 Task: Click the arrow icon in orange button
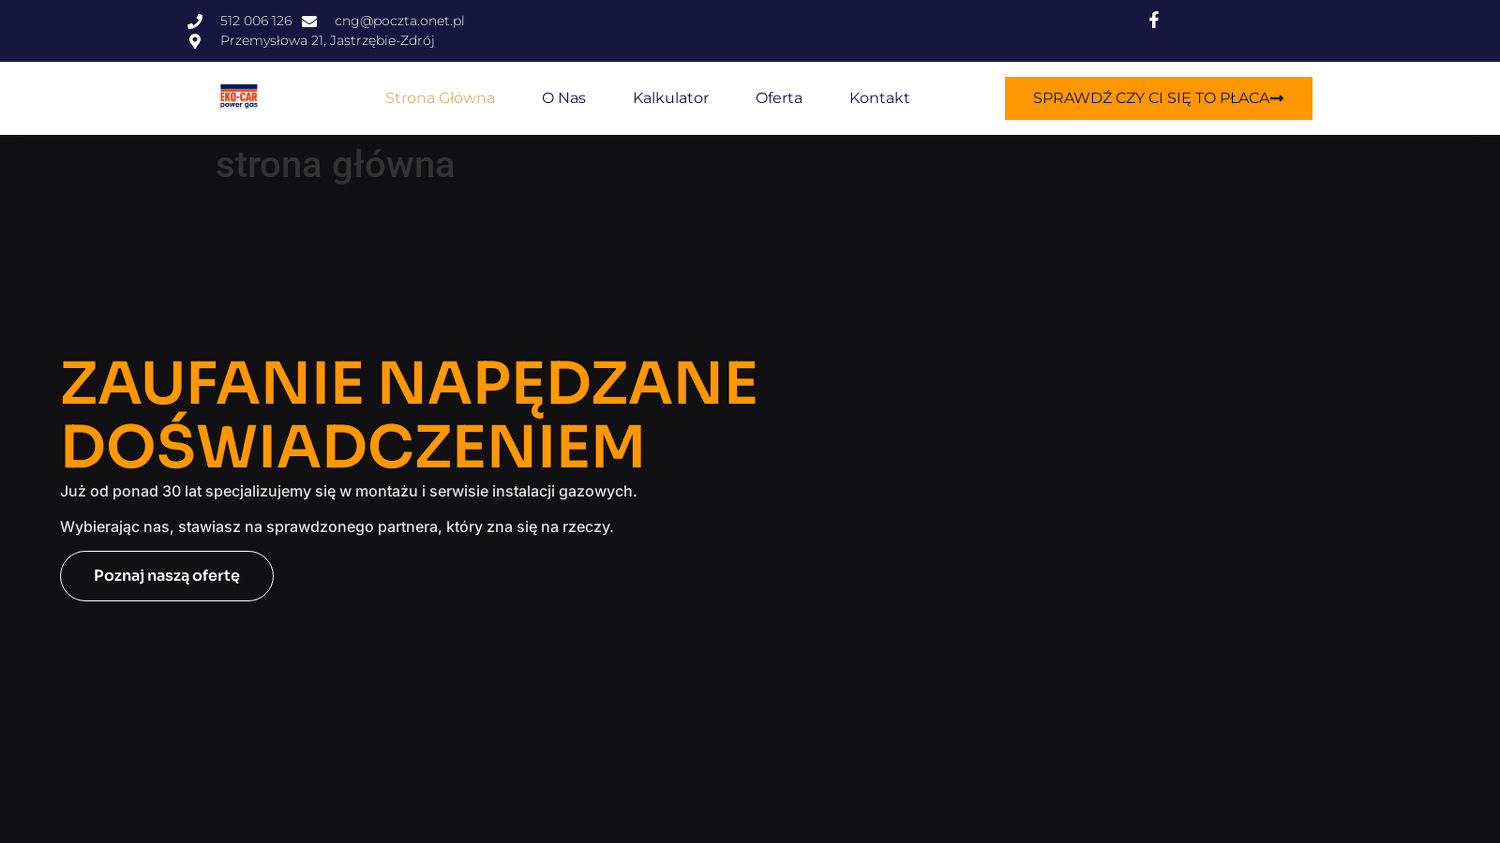[x=1277, y=98]
